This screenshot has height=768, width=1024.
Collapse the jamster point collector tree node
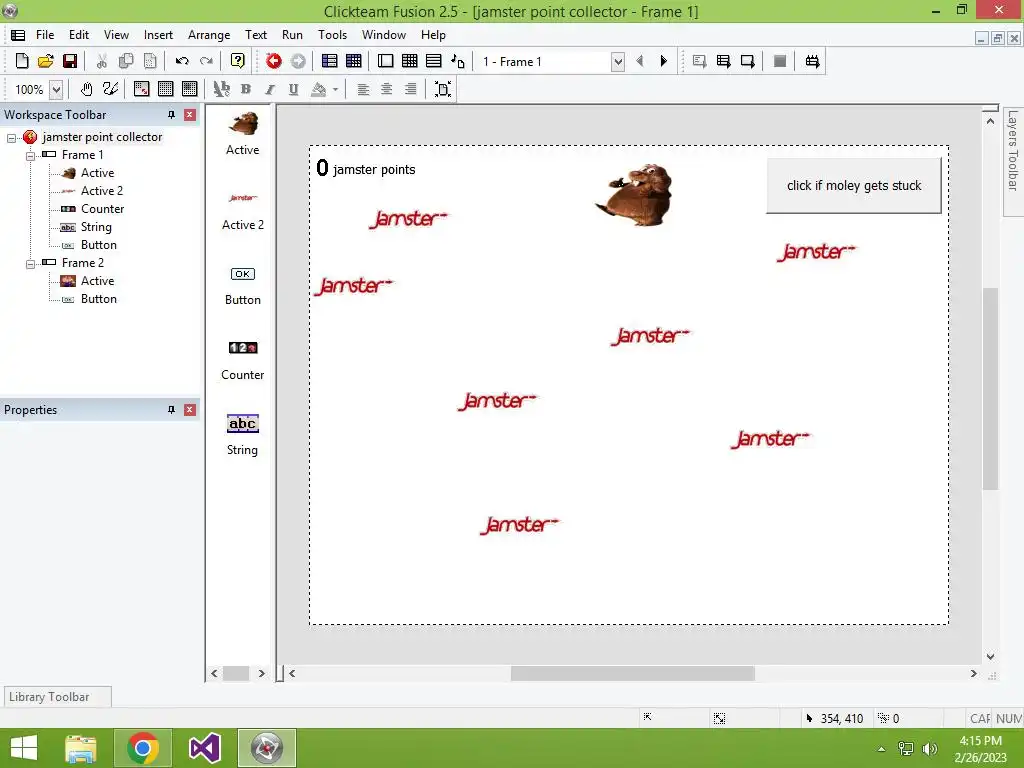point(11,138)
